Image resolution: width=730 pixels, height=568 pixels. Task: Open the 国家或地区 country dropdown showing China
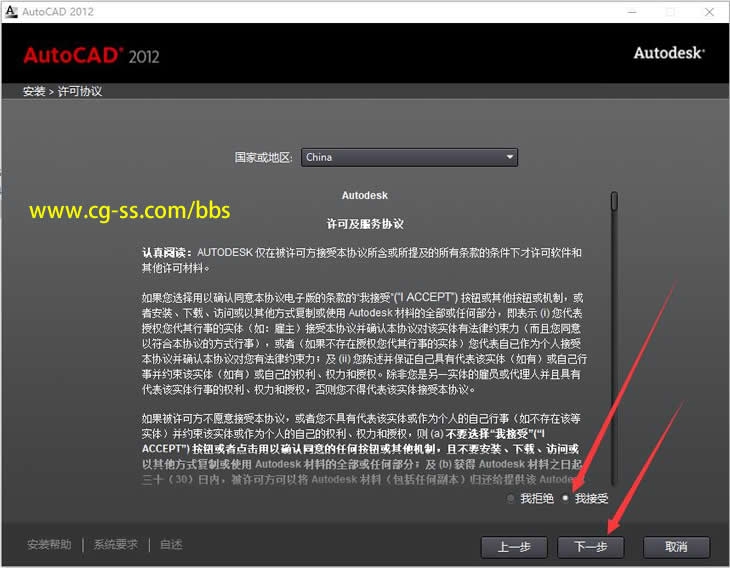[409, 157]
